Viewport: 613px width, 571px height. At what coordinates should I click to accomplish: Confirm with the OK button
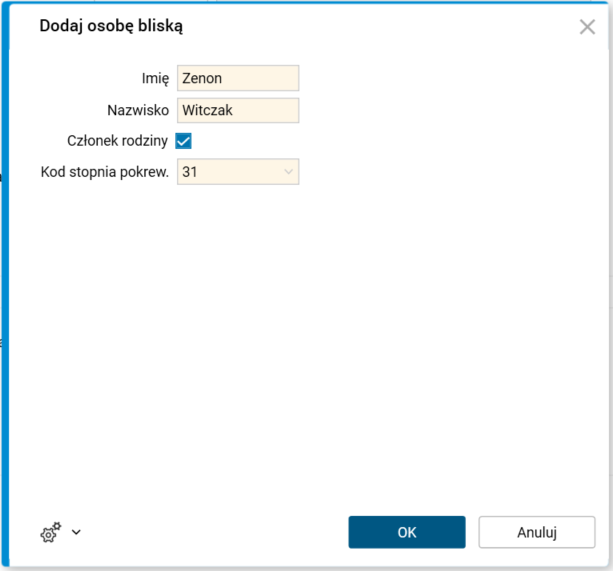coord(406,532)
